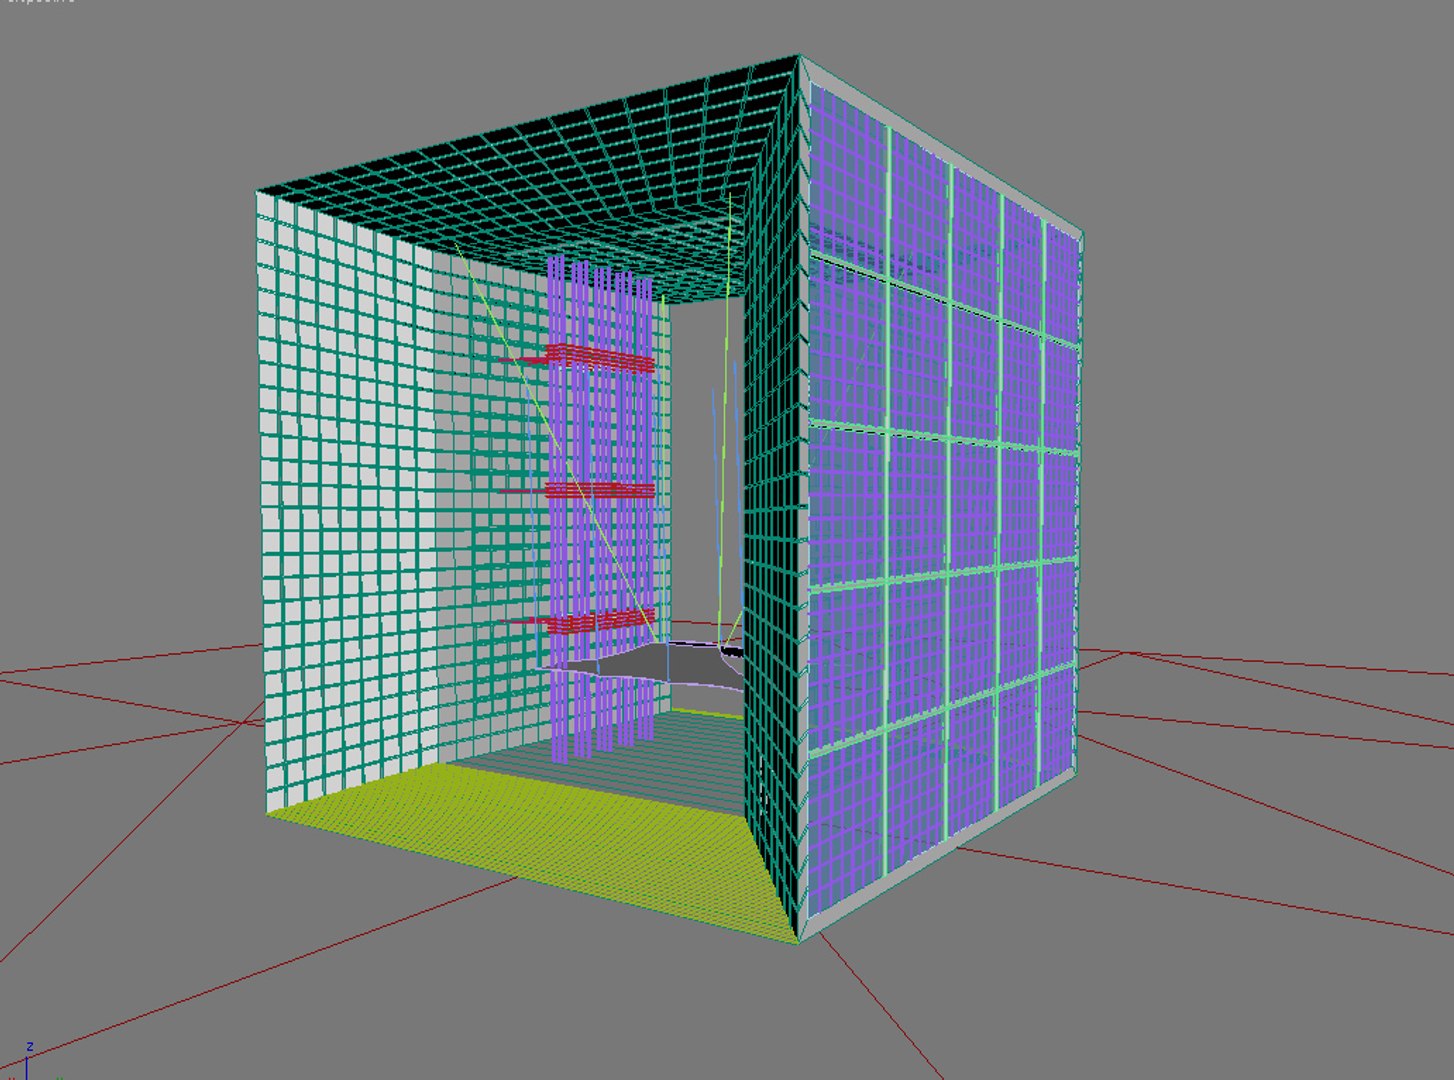Click the topmost red horizontal bar cluster
This screenshot has height=1080, width=1454.
578,357
